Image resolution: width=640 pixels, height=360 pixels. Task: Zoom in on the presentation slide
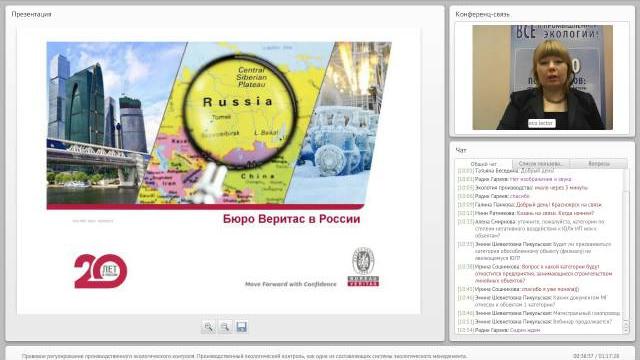(x=209, y=327)
